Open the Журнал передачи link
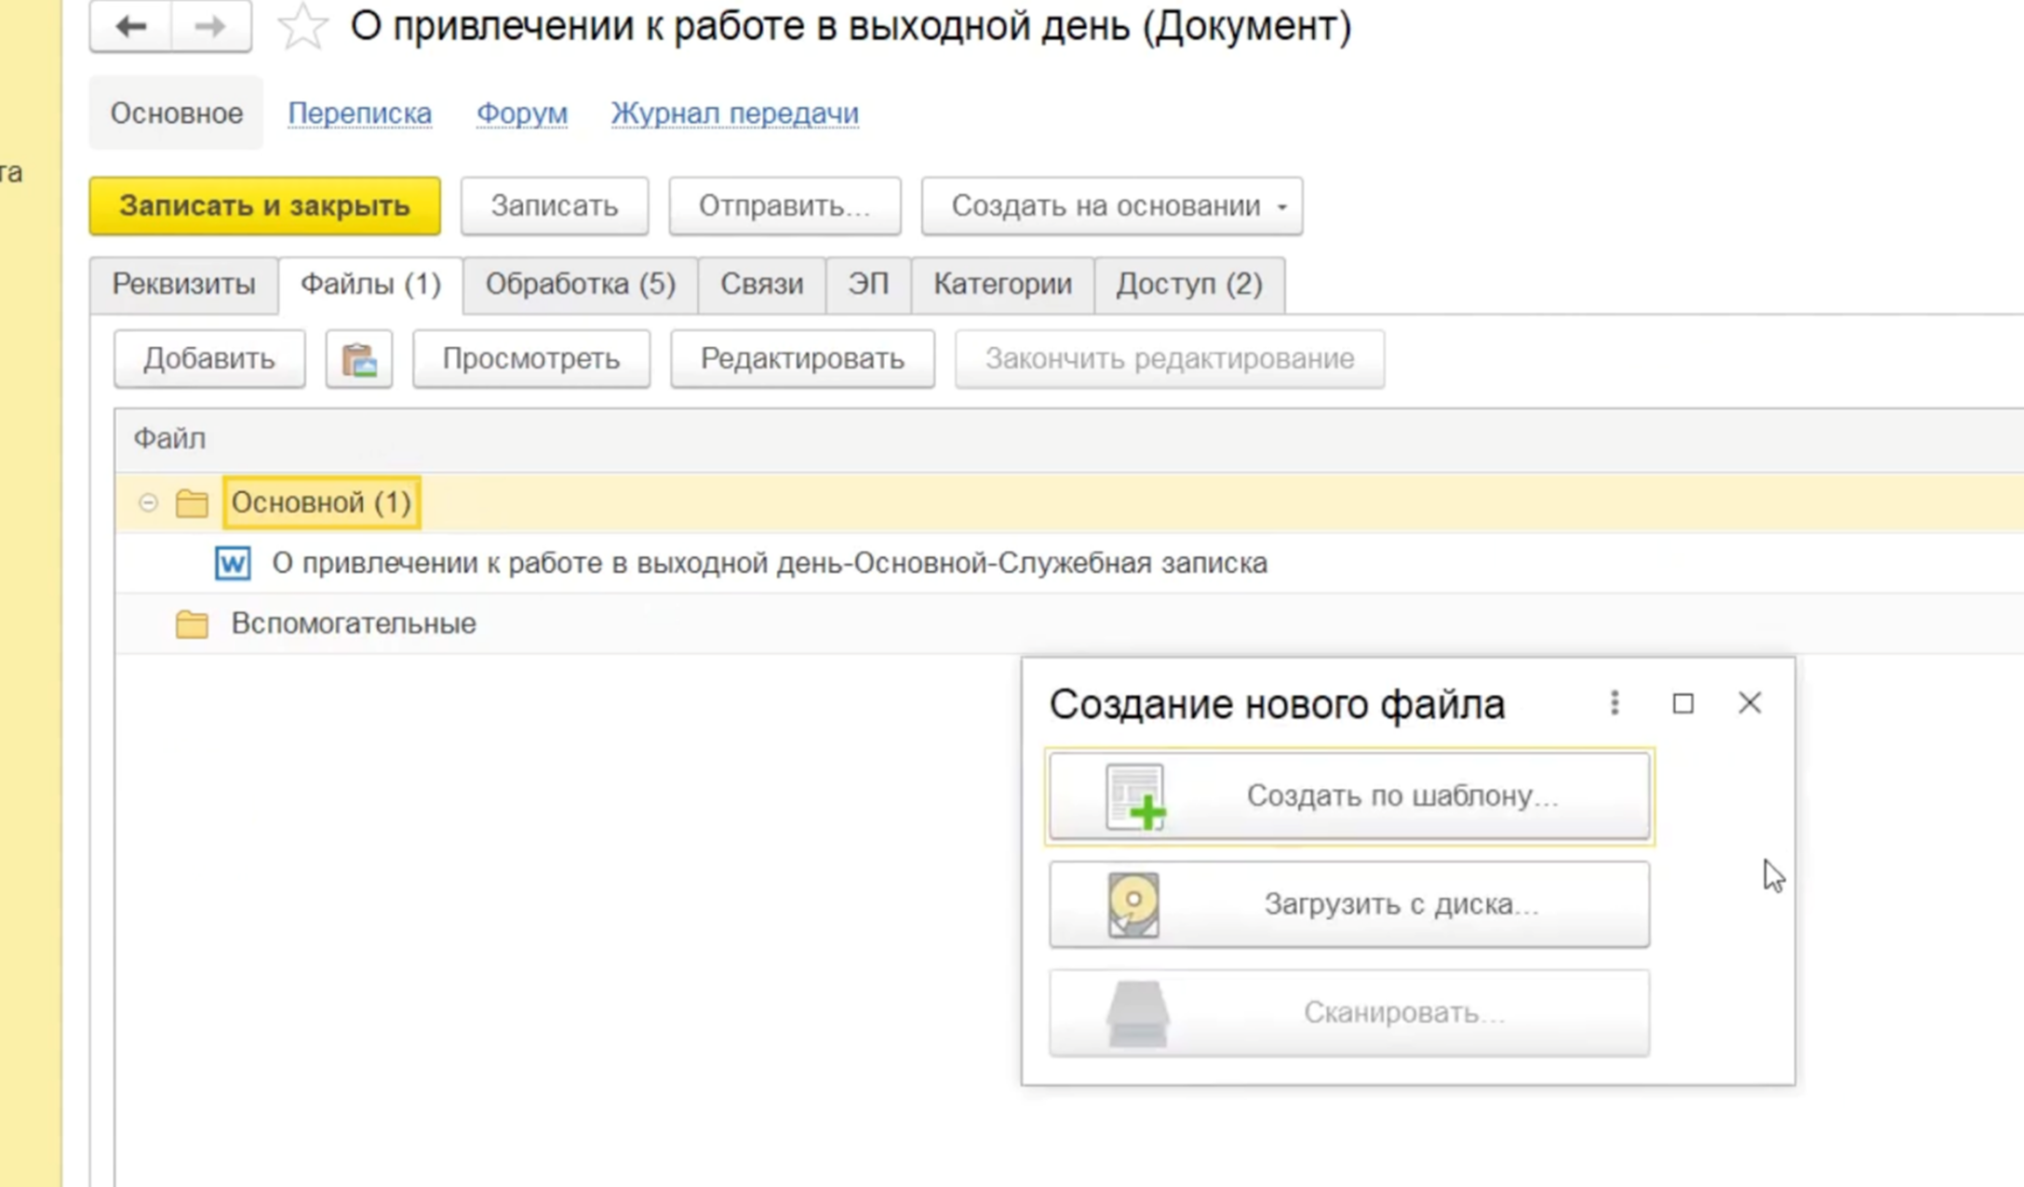The image size is (2024, 1187). click(x=735, y=113)
